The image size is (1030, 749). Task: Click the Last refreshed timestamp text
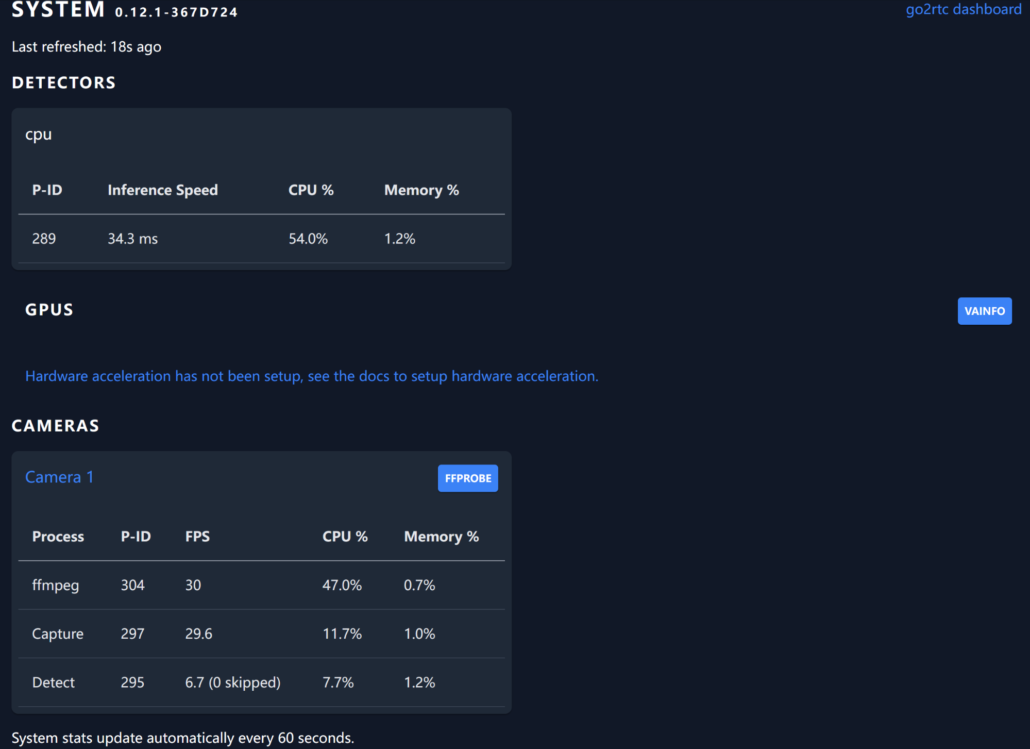point(86,47)
